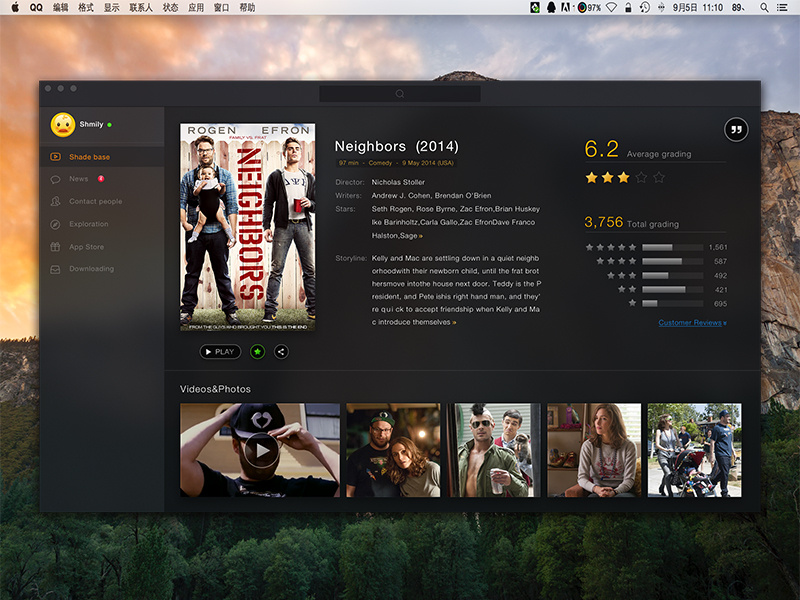Open the Apple menu
Image resolution: width=800 pixels, height=600 pixels.
(15, 7)
